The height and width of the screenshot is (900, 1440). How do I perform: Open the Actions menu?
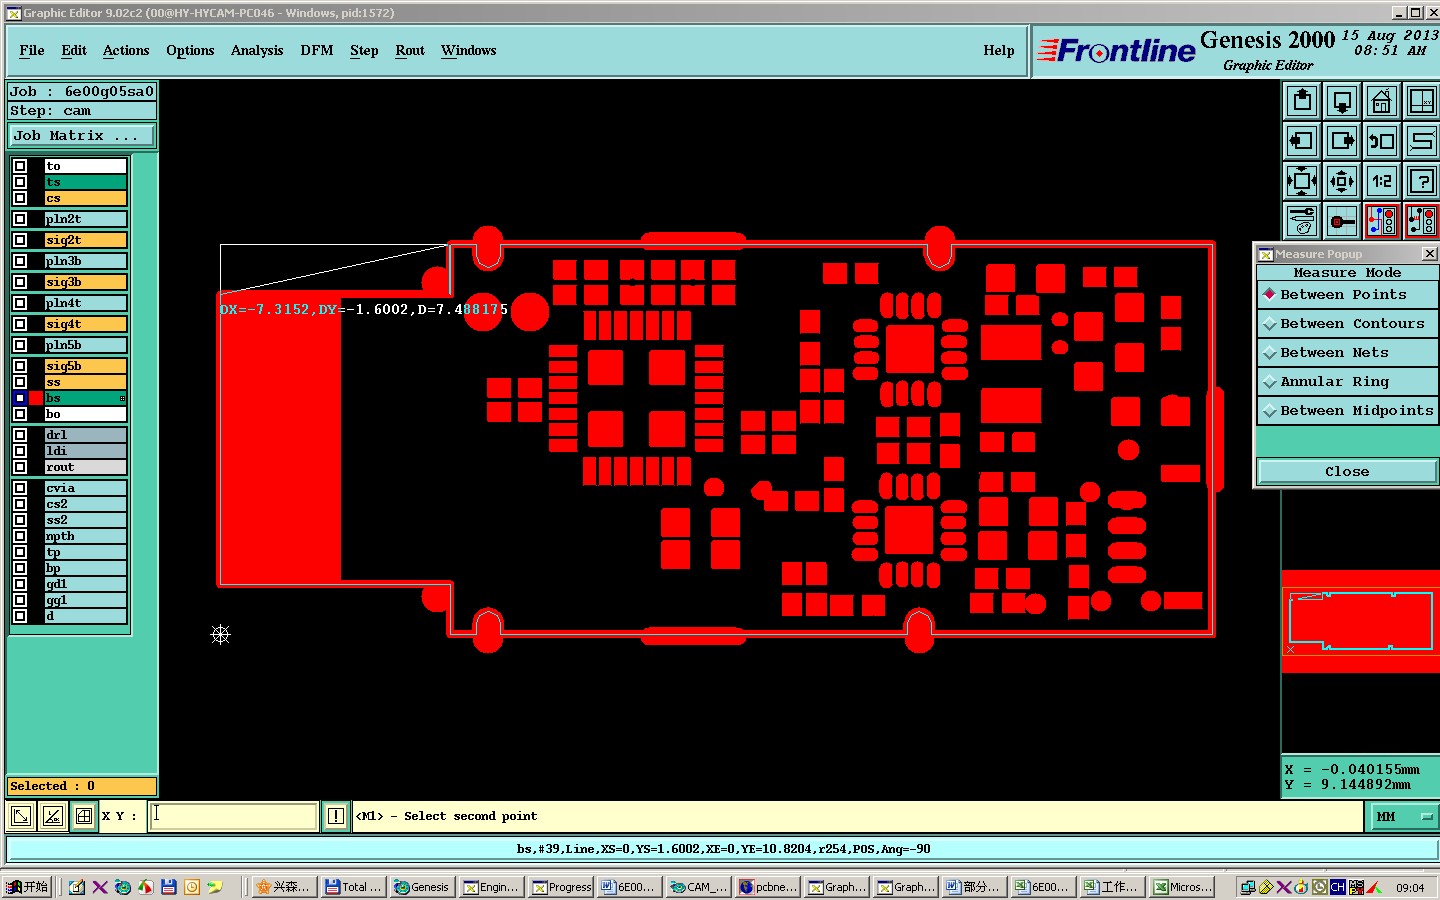(x=126, y=50)
